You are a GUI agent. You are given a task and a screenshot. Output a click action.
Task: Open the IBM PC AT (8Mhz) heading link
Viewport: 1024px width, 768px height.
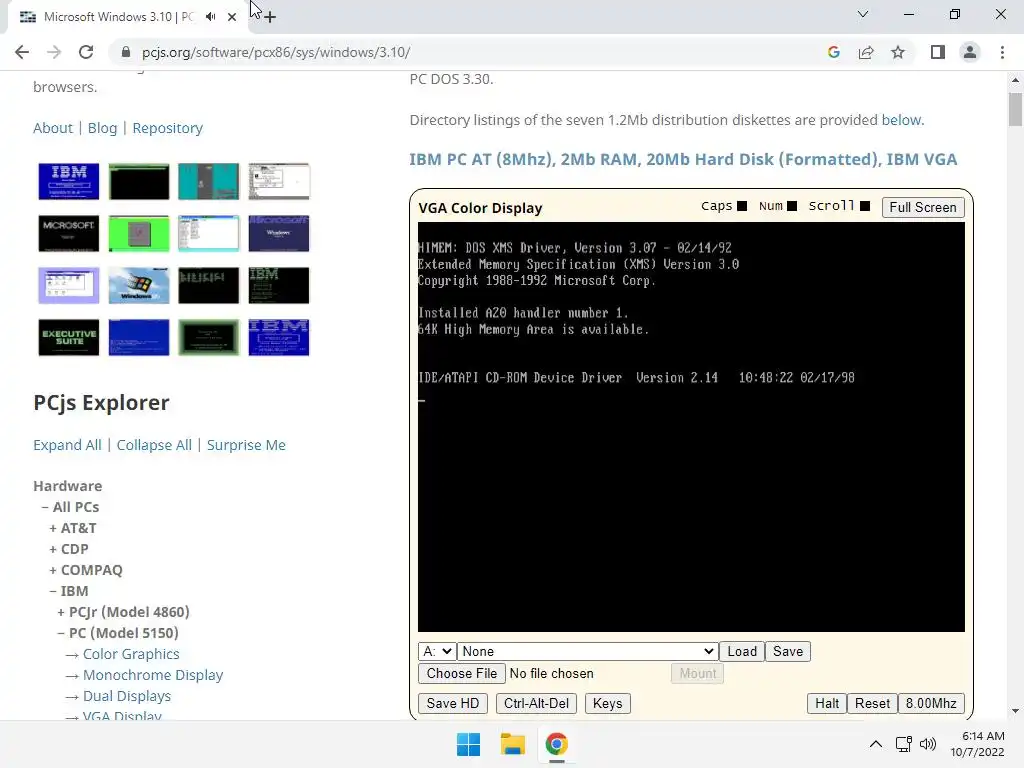(x=683, y=159)
